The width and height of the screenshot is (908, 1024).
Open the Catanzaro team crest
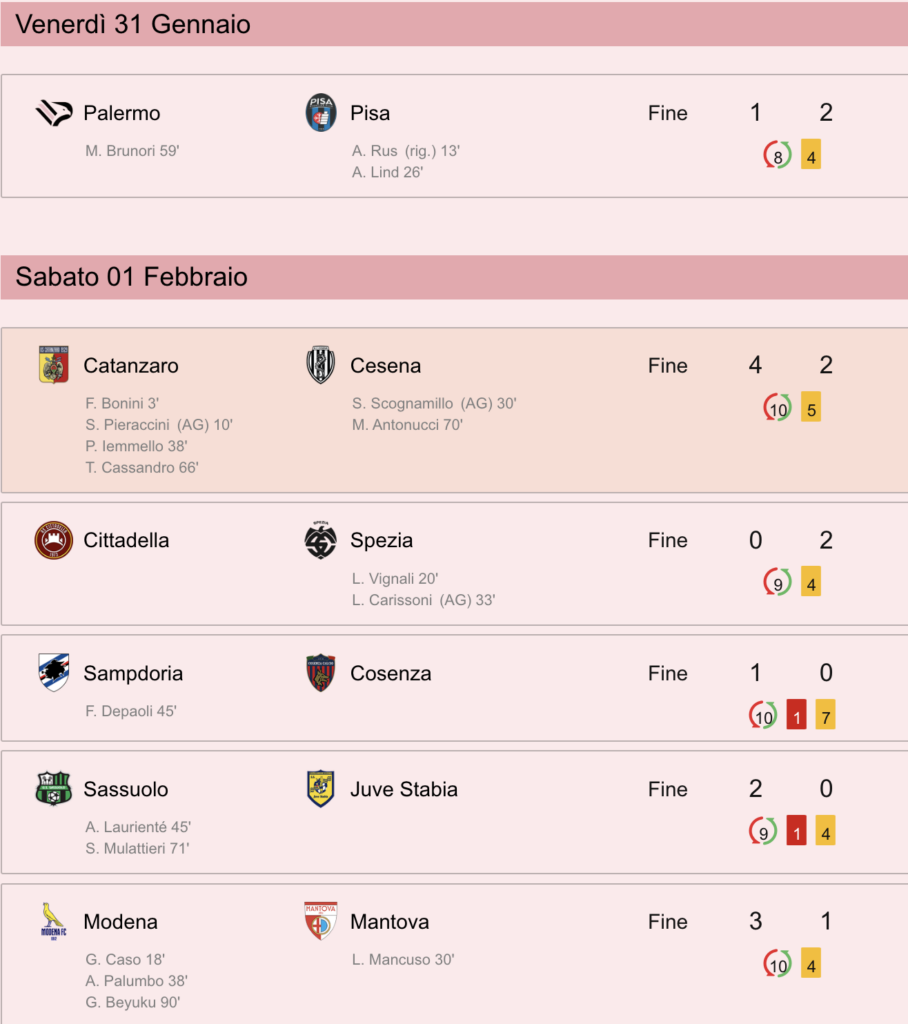[x=54, y=365]
